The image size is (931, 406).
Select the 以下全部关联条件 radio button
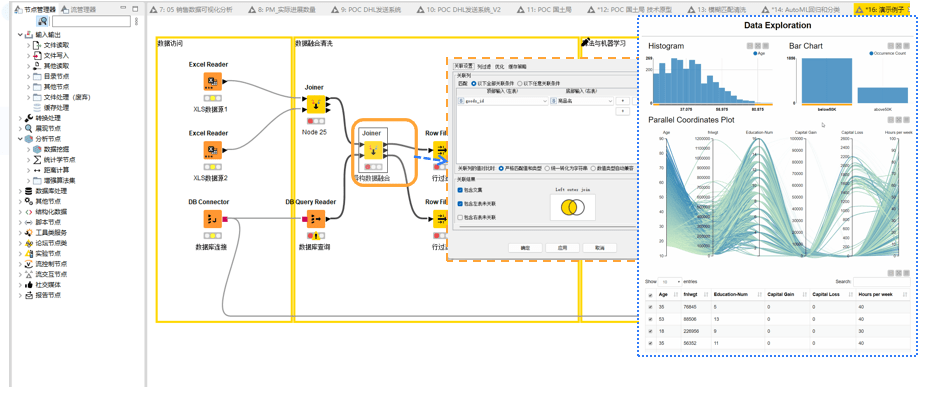pos(473,84)
